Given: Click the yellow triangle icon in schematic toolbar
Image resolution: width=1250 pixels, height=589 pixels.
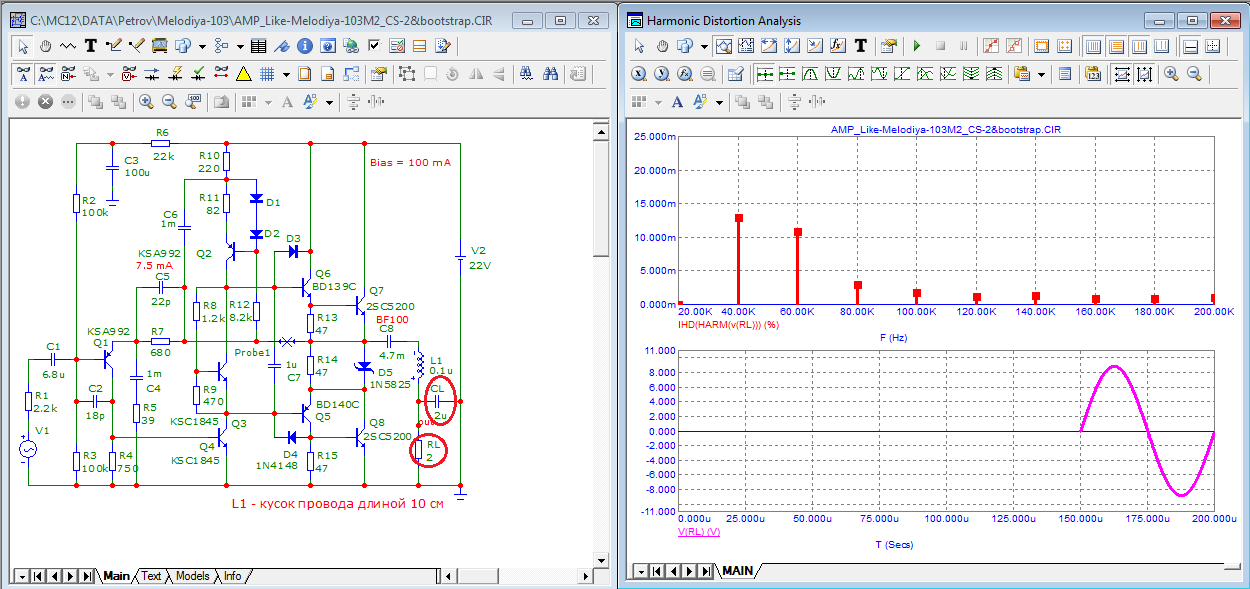Looking at the screenshot, I should [x=244, y=73].
